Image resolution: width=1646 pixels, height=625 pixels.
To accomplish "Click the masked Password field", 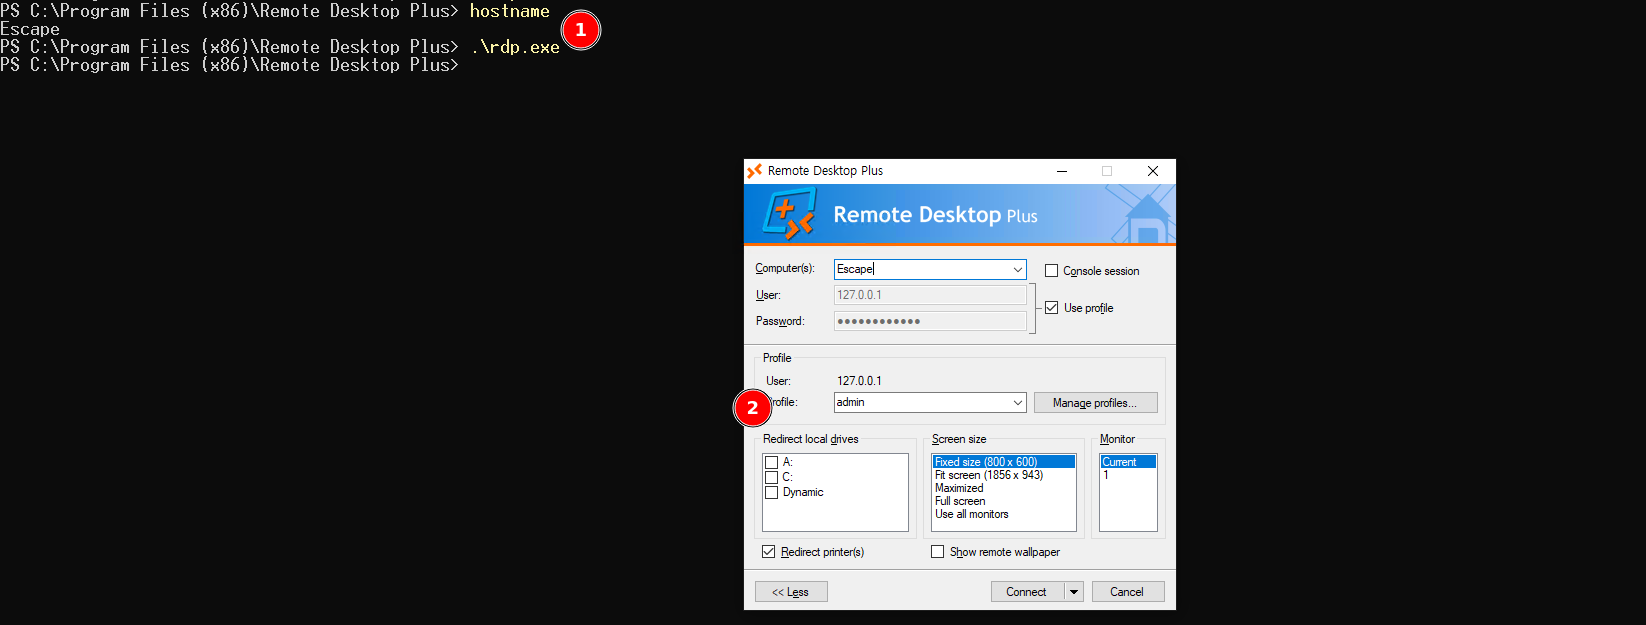I will 930,321.
